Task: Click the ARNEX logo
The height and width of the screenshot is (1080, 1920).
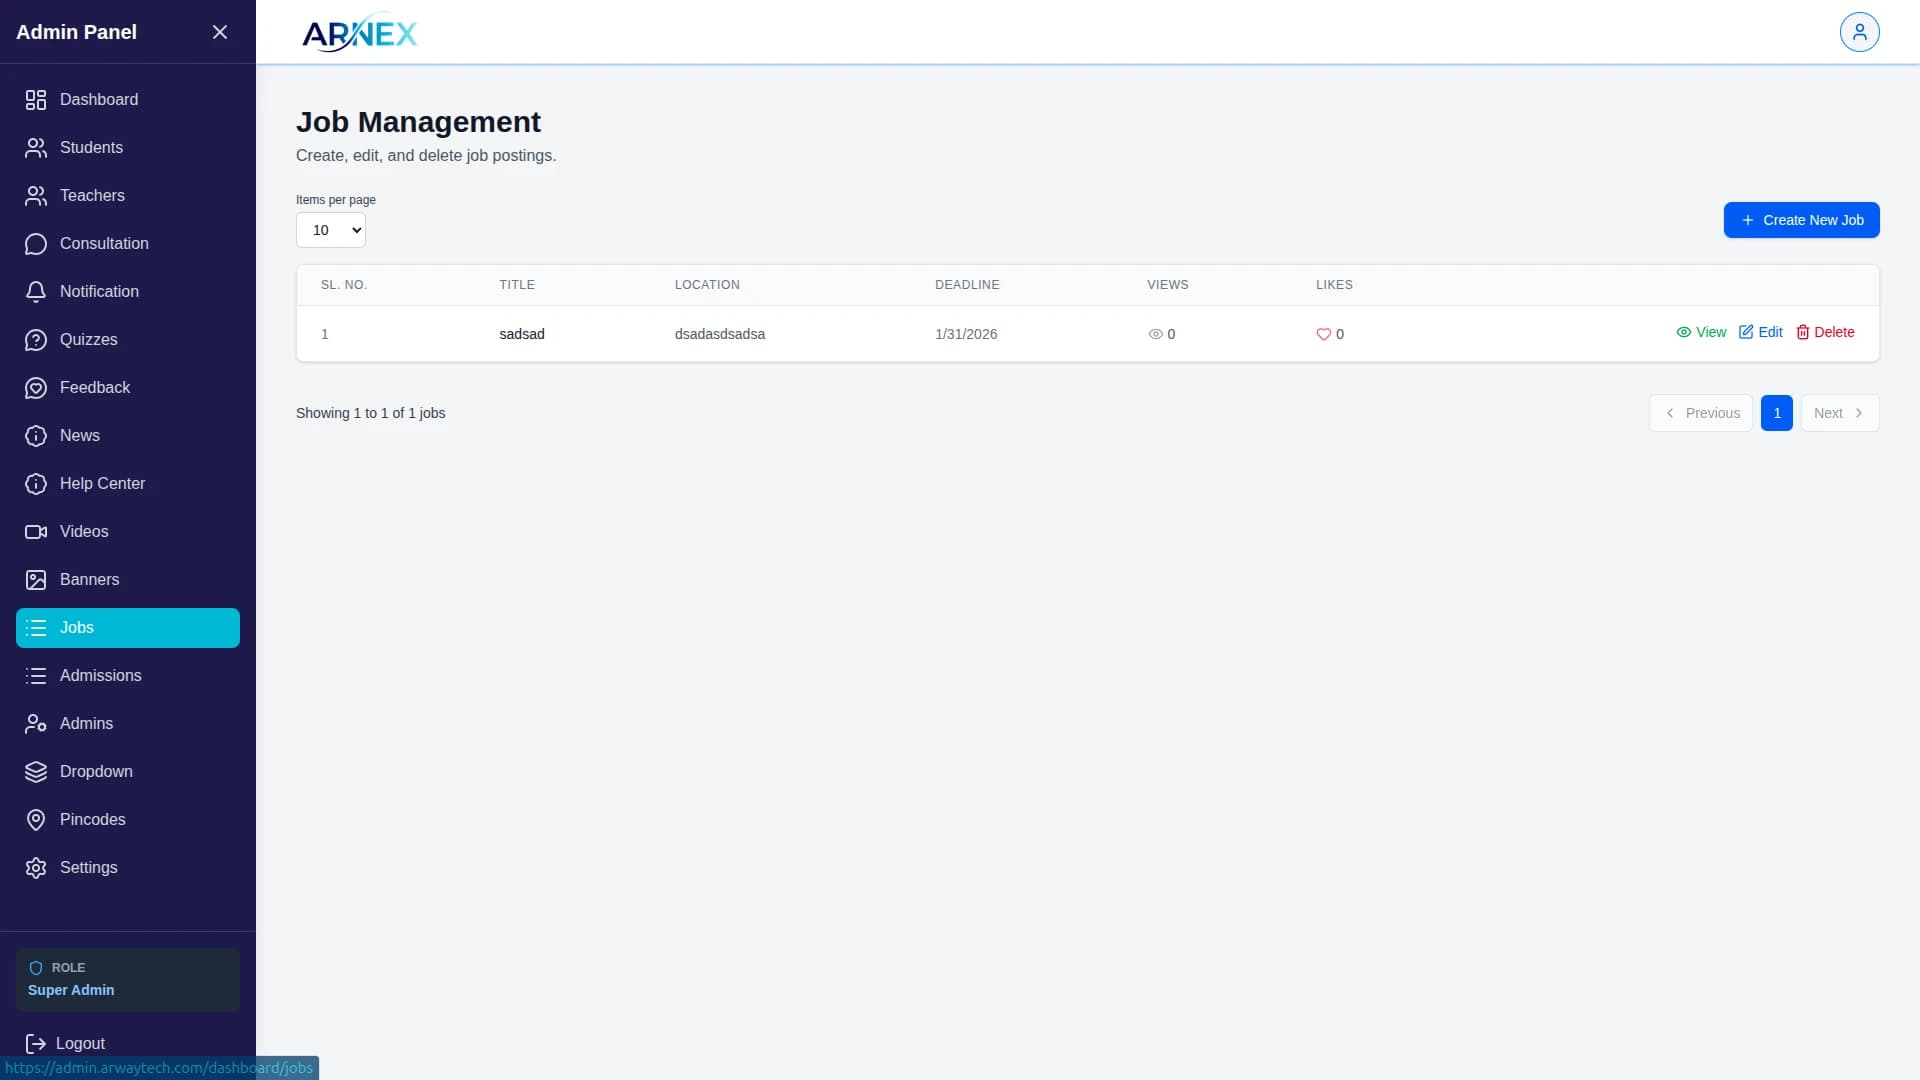Action: click(359, 34)
